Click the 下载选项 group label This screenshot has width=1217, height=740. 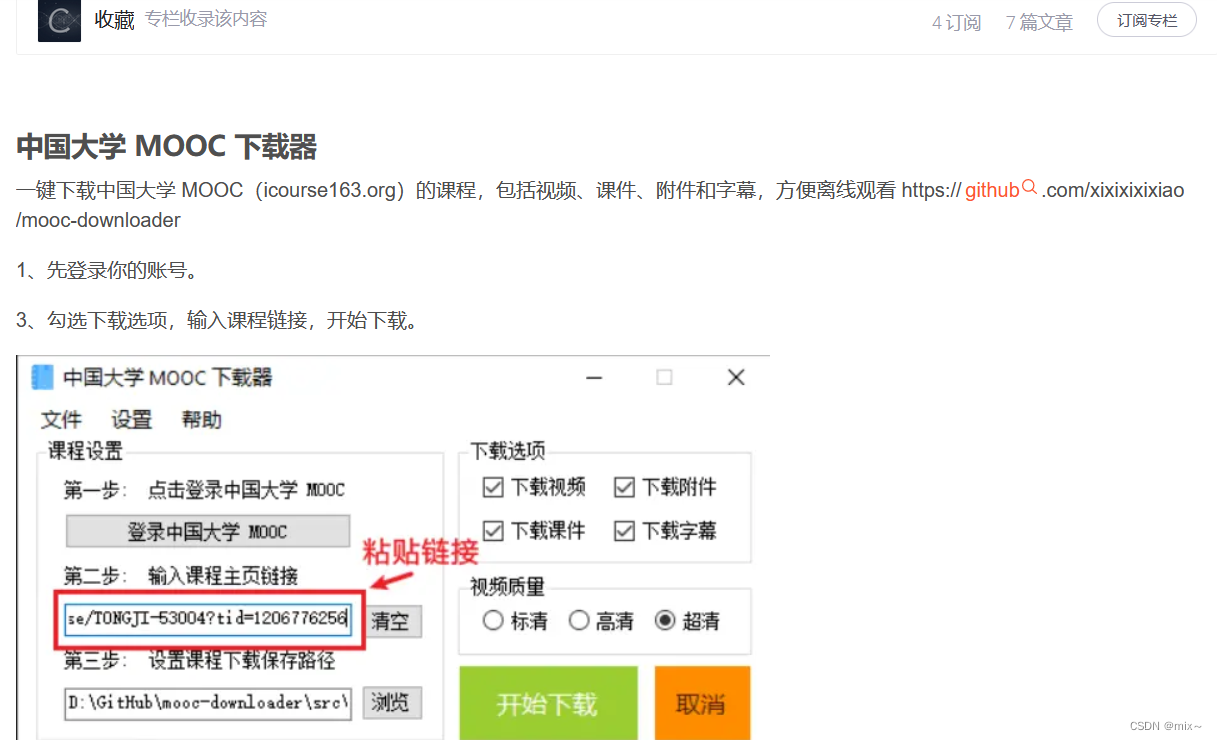pyautogui.click(x=508, y=451)
